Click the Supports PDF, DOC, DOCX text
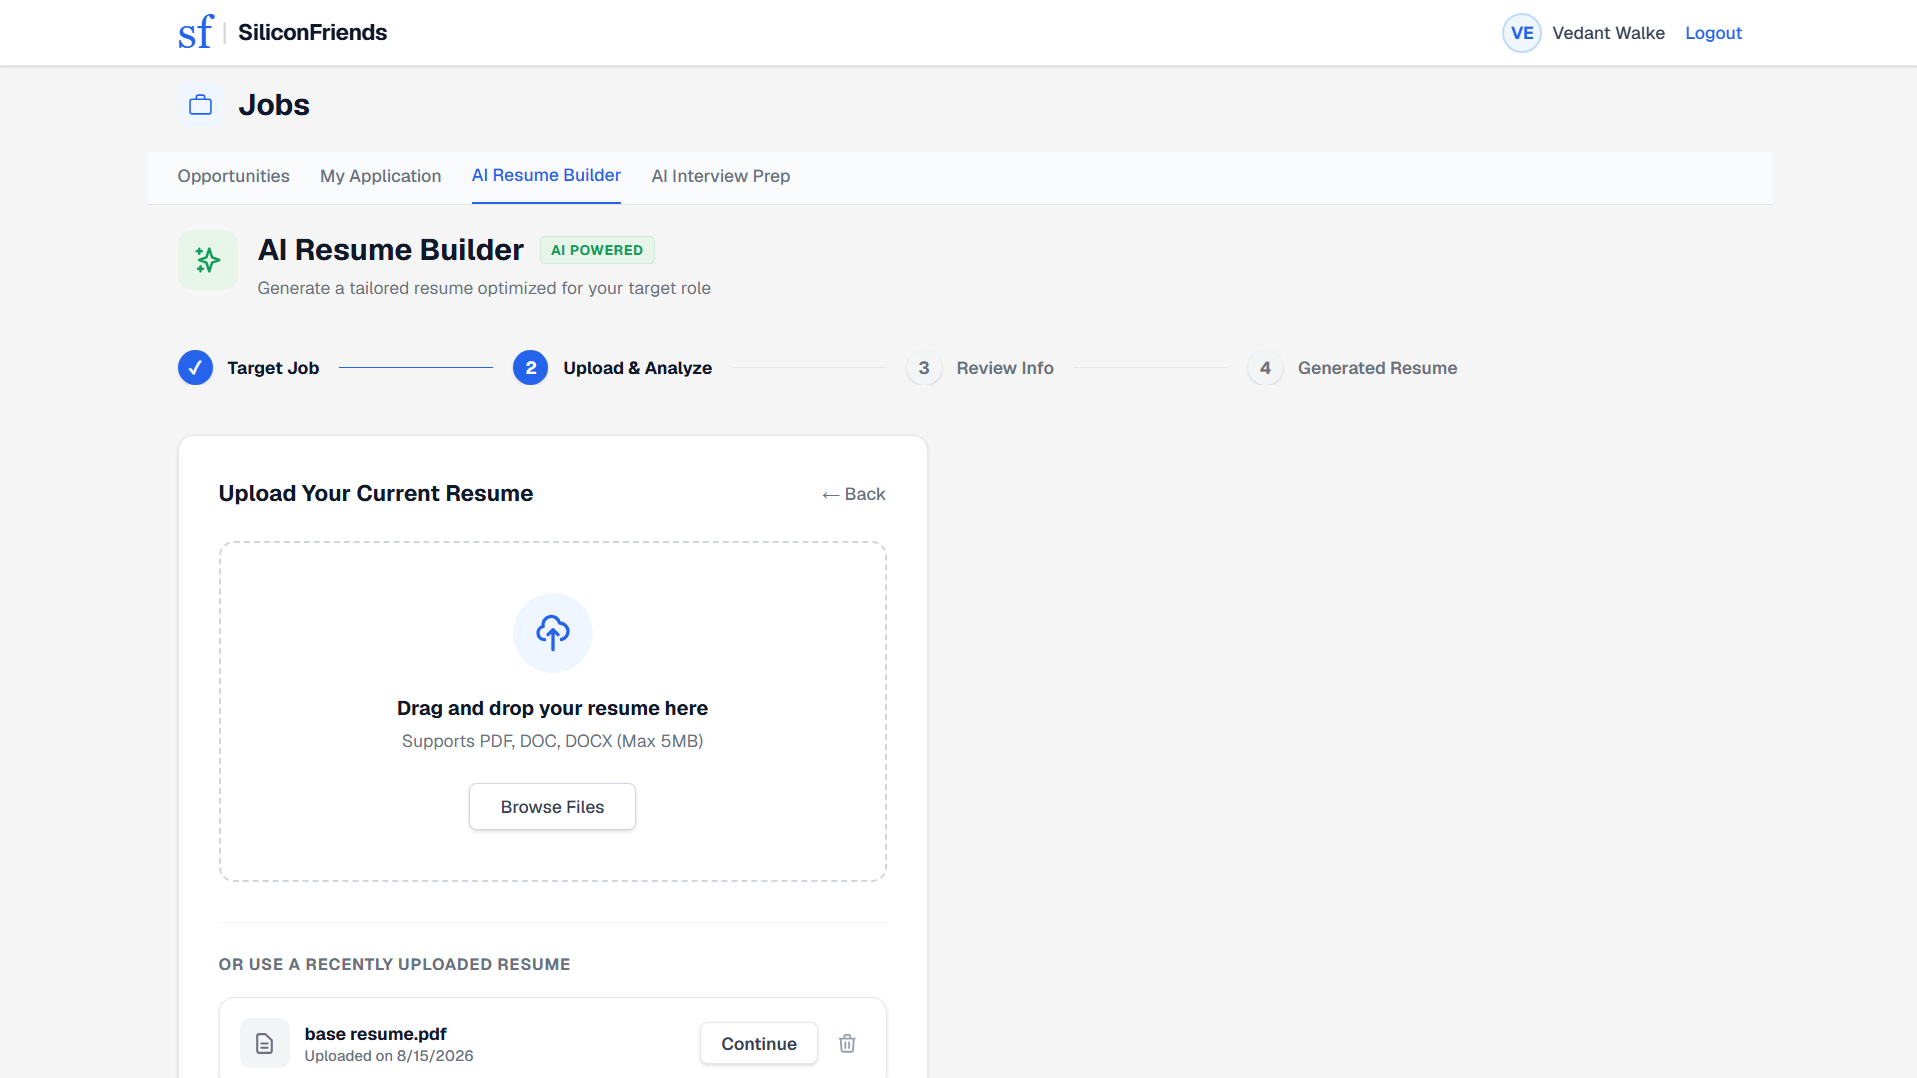1917x1078 pixels. coord(552,741)
